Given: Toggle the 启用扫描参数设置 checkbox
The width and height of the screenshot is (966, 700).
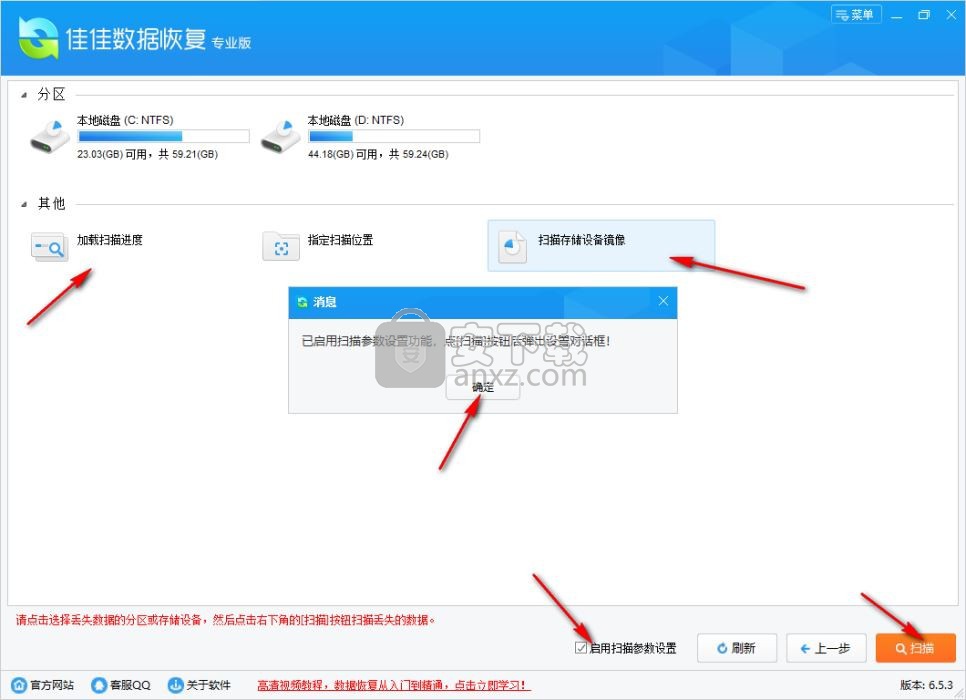Looking at the screenshot, I should click(x=580, y=648).
